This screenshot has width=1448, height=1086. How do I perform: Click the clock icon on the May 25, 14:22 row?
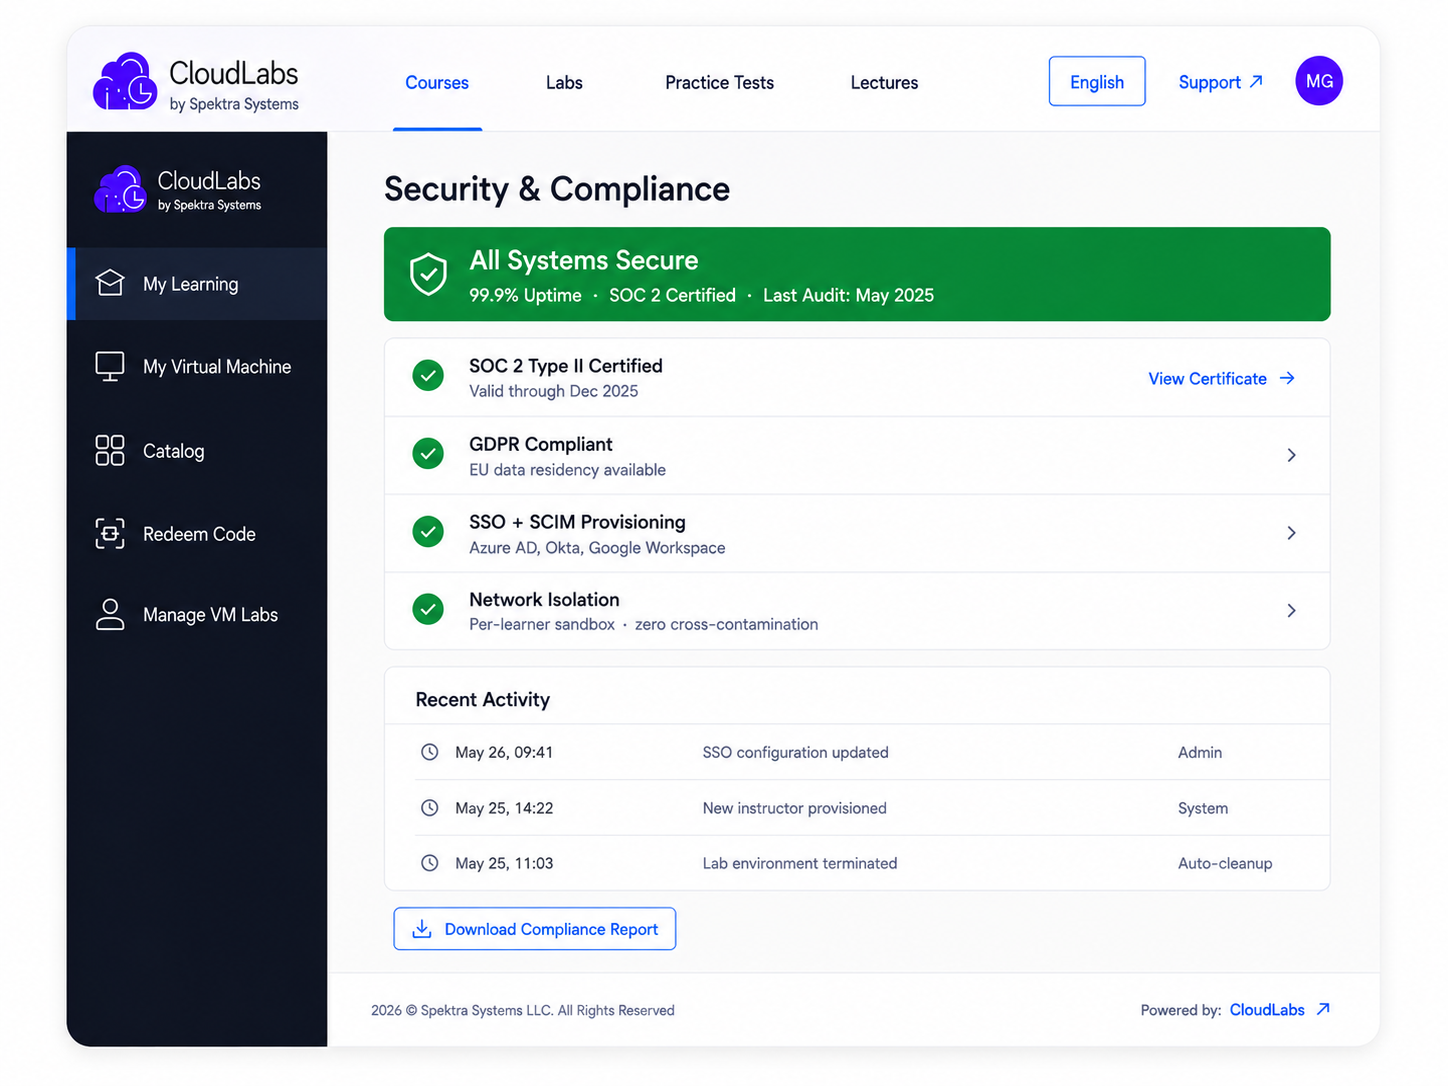coord(430,807)
